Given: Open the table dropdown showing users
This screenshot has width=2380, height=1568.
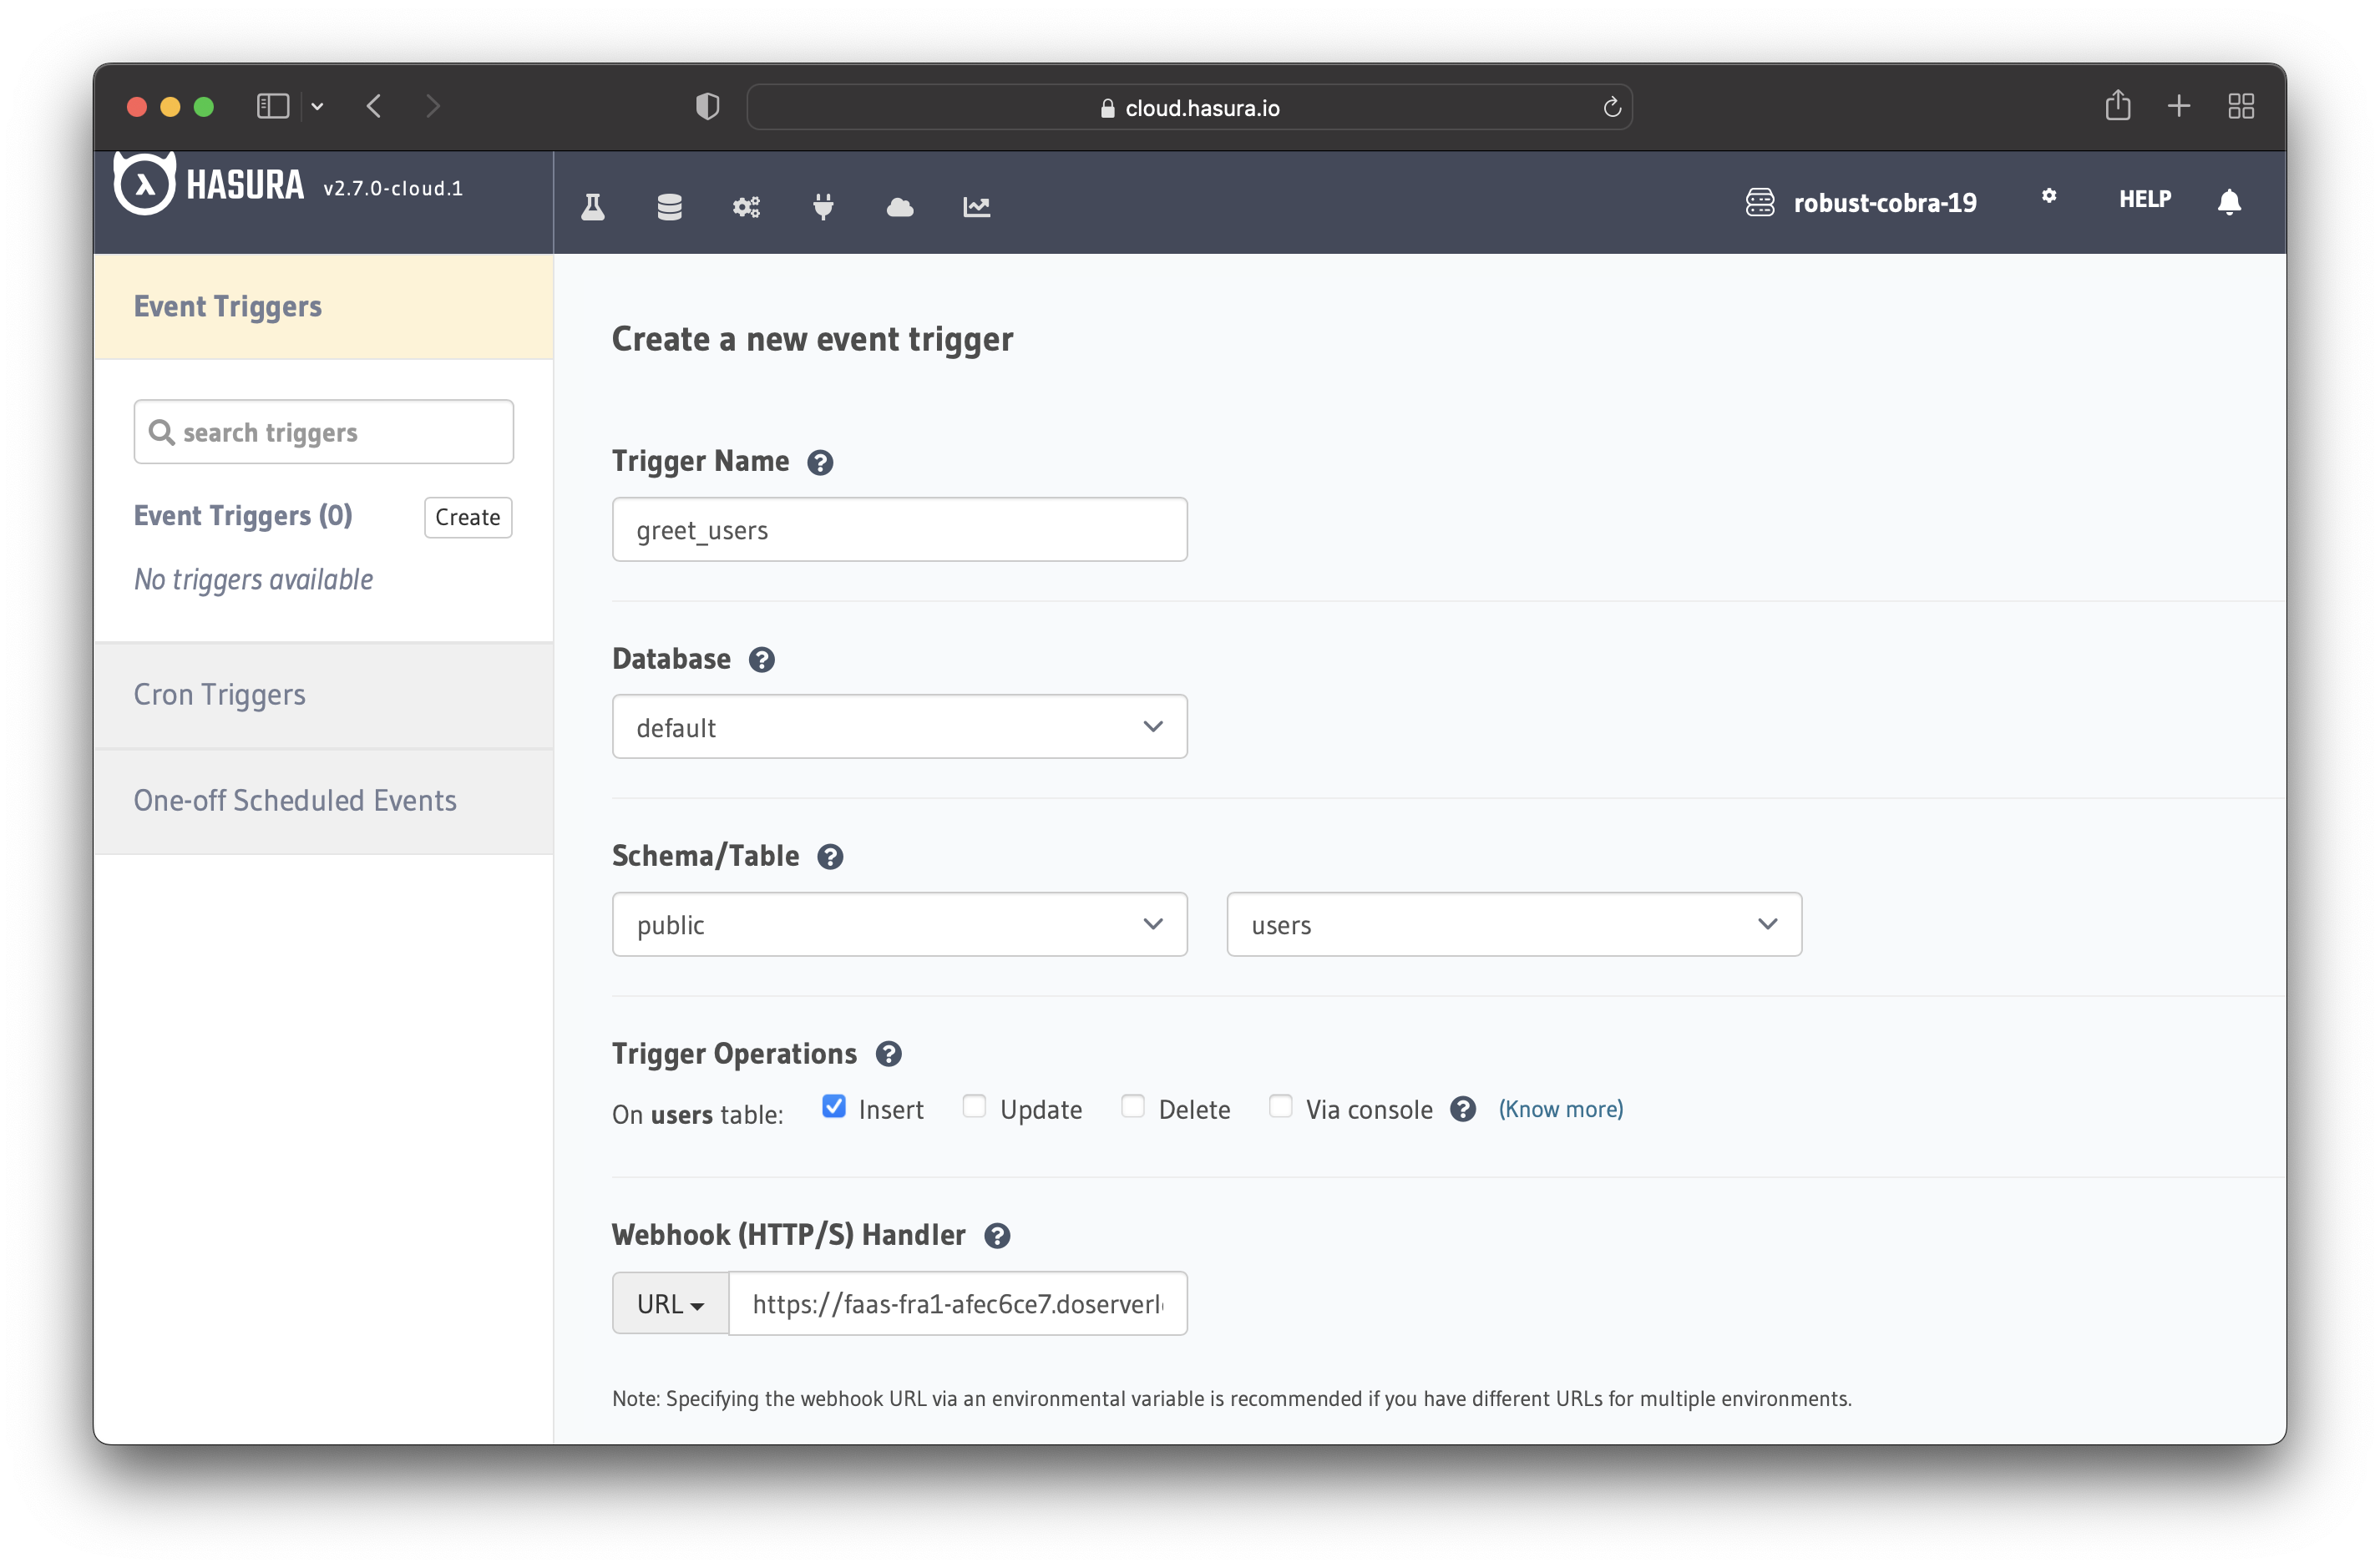Looking at the screenshot, I should coord(1512,924).
